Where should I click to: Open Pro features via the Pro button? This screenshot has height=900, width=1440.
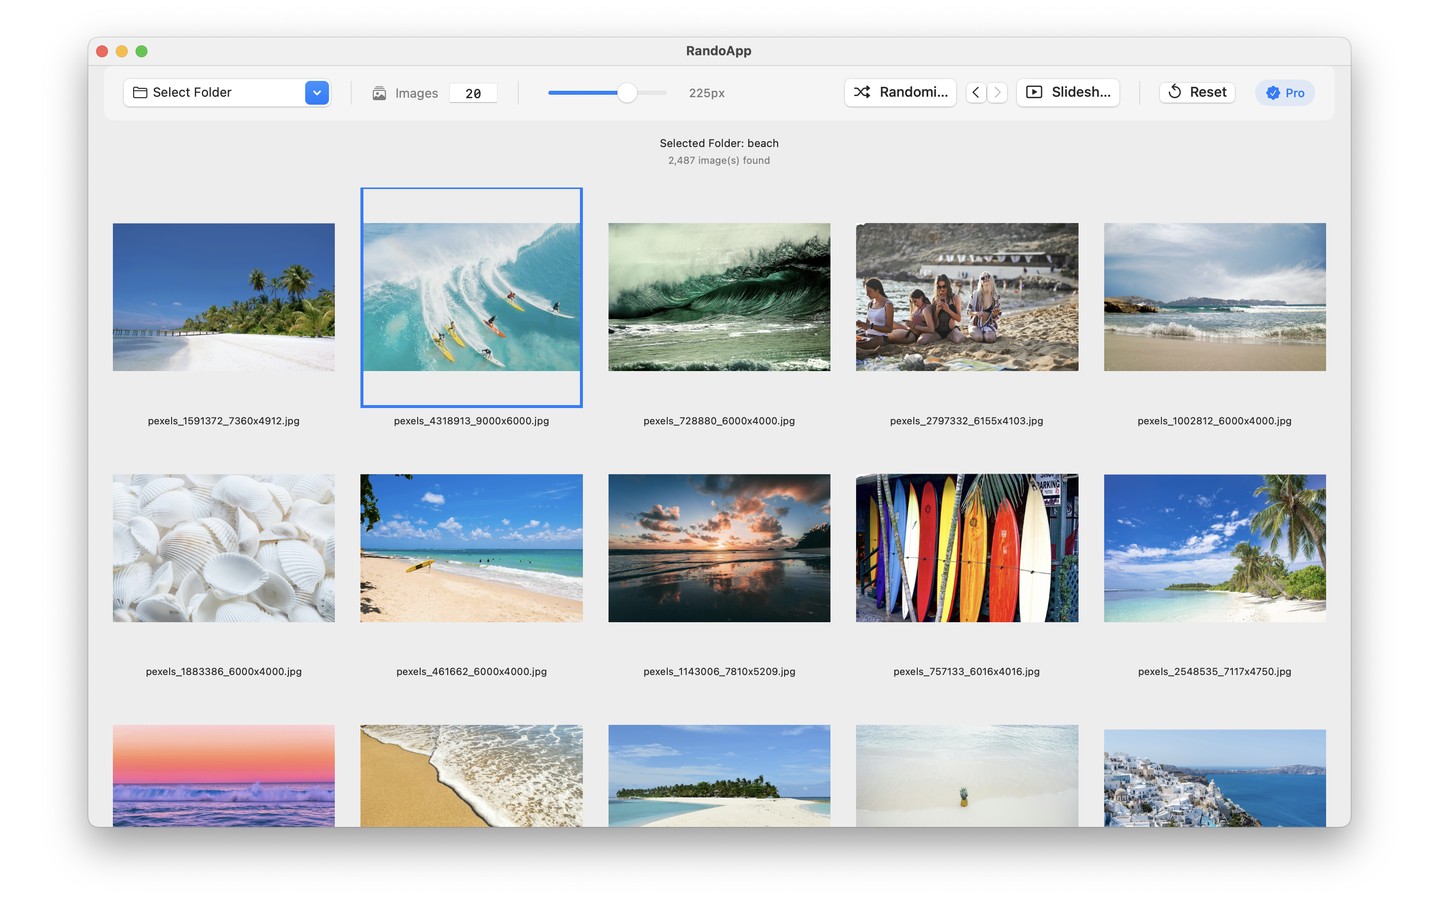[x=1284, y=92]
